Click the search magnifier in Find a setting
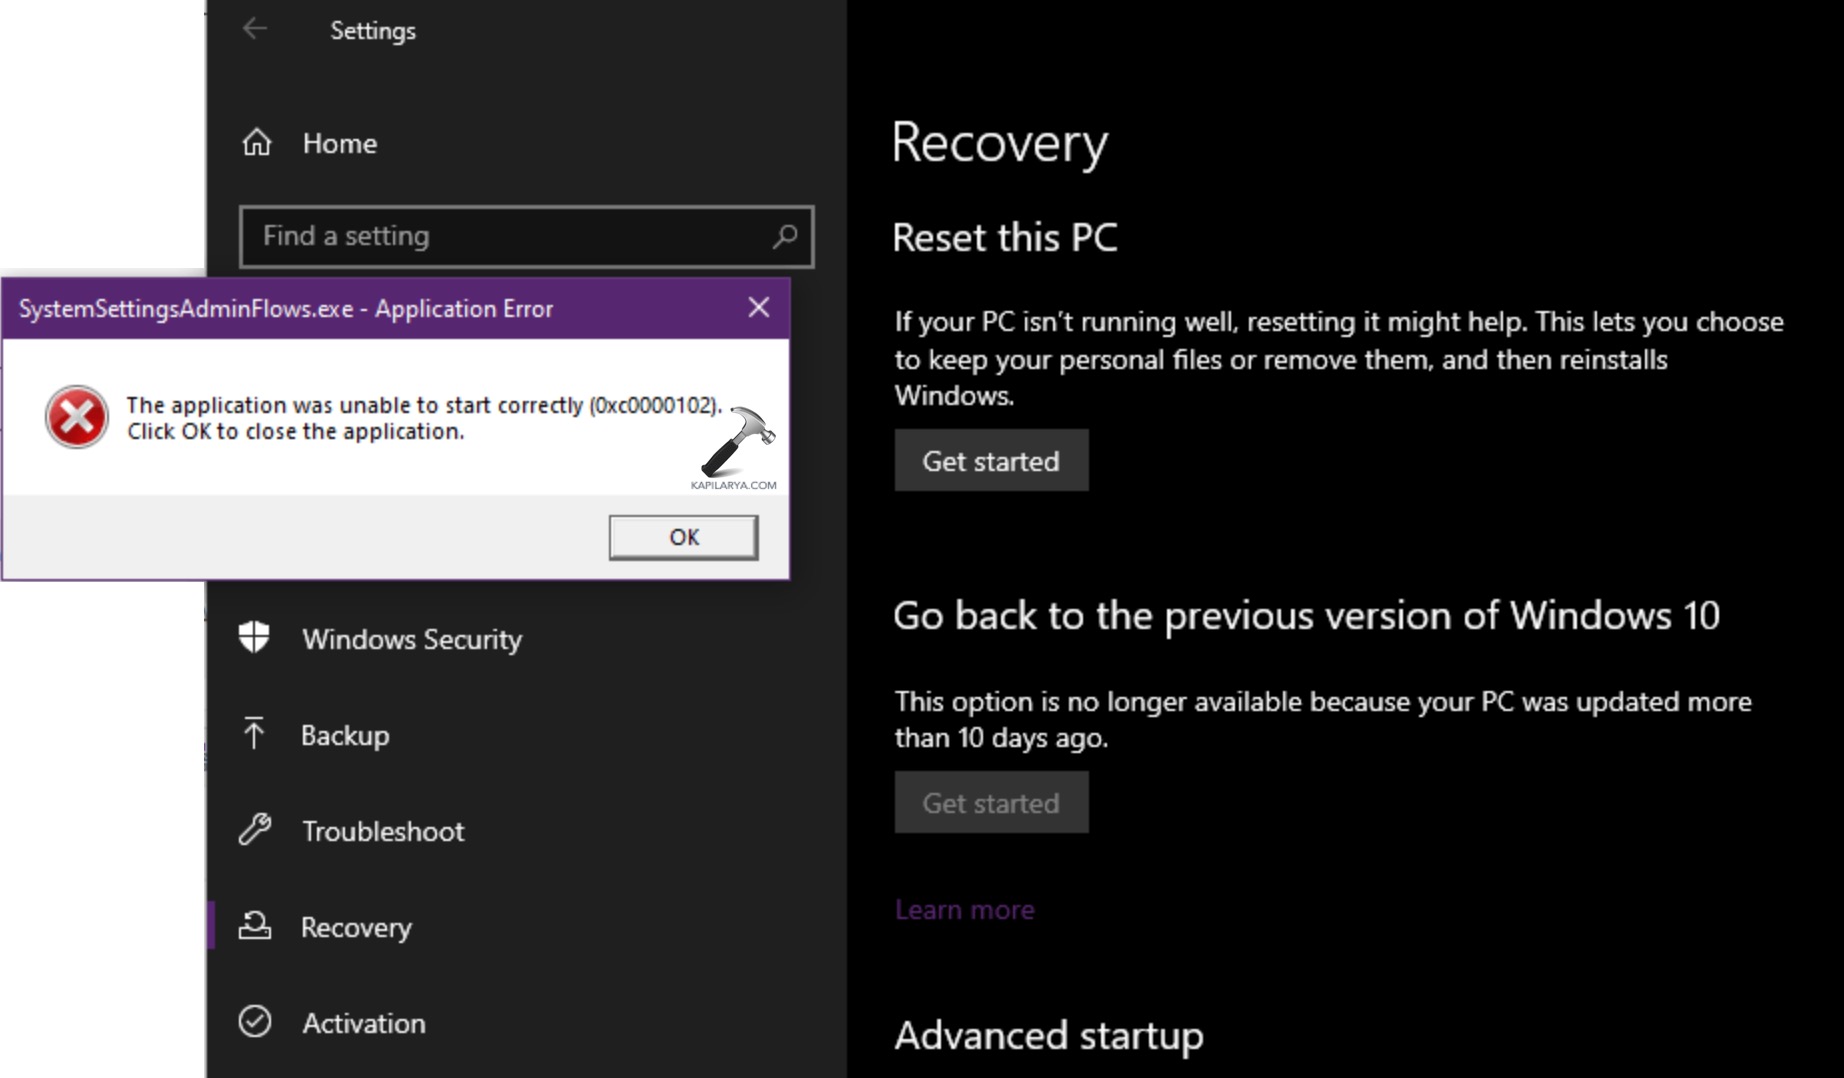This screenshot has height=1078, width=1844. click(x=786, y=237)
